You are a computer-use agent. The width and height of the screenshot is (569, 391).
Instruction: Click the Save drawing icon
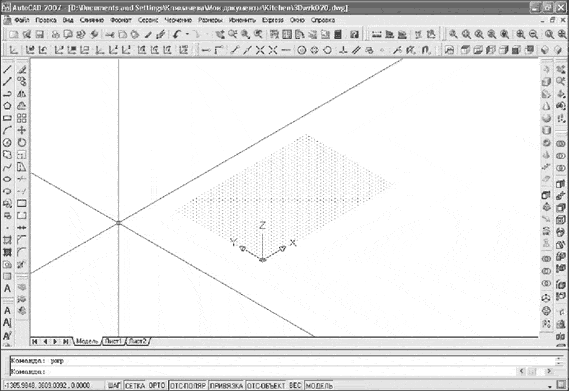40,34
